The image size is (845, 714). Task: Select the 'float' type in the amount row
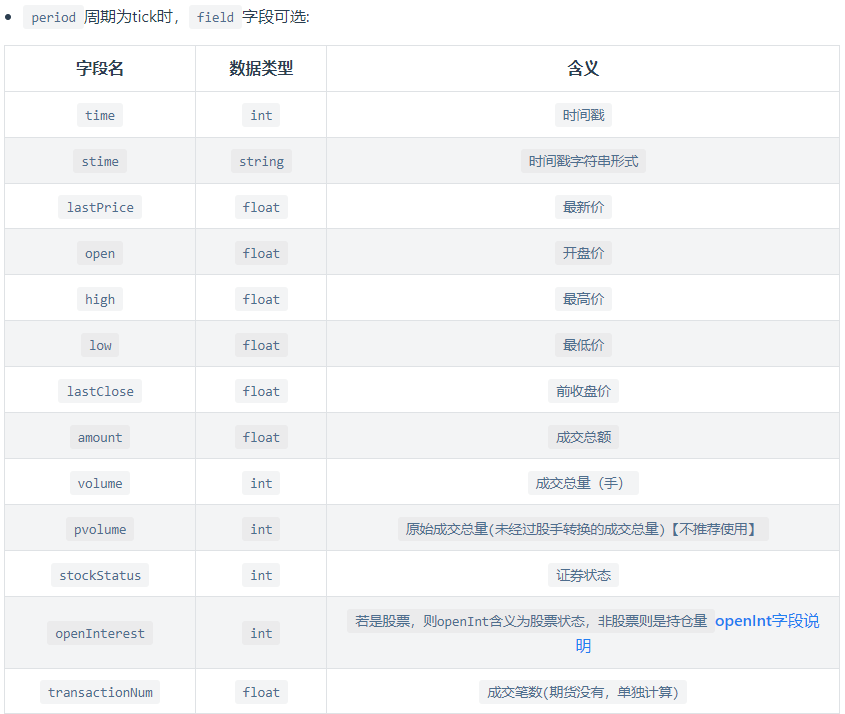[261, 437]
